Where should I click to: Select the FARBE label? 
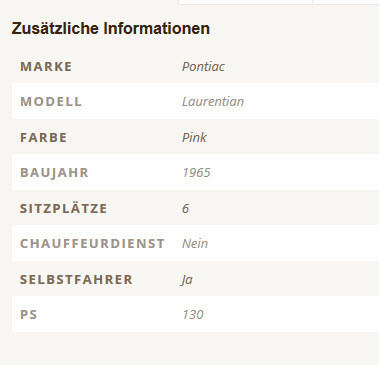click(44, 138)
